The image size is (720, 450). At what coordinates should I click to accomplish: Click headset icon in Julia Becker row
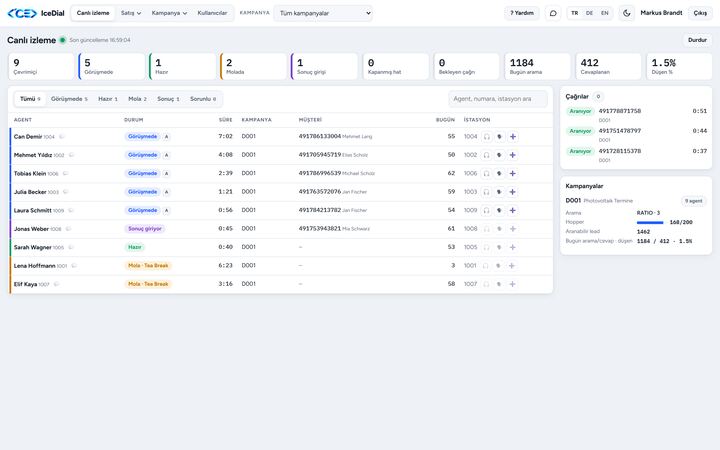coord(486,192)
